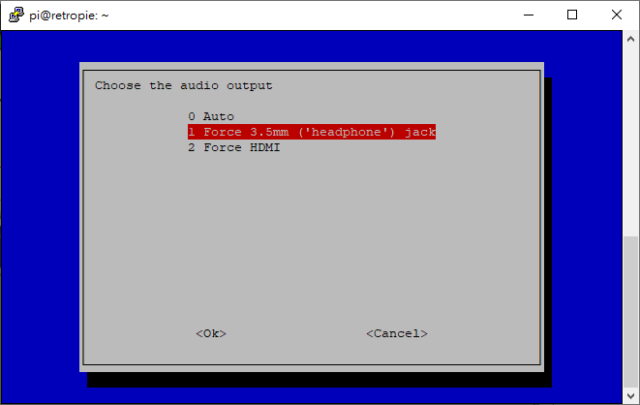
Task: Click empty title bar space beside the title
Action: (x=310, y=15)
